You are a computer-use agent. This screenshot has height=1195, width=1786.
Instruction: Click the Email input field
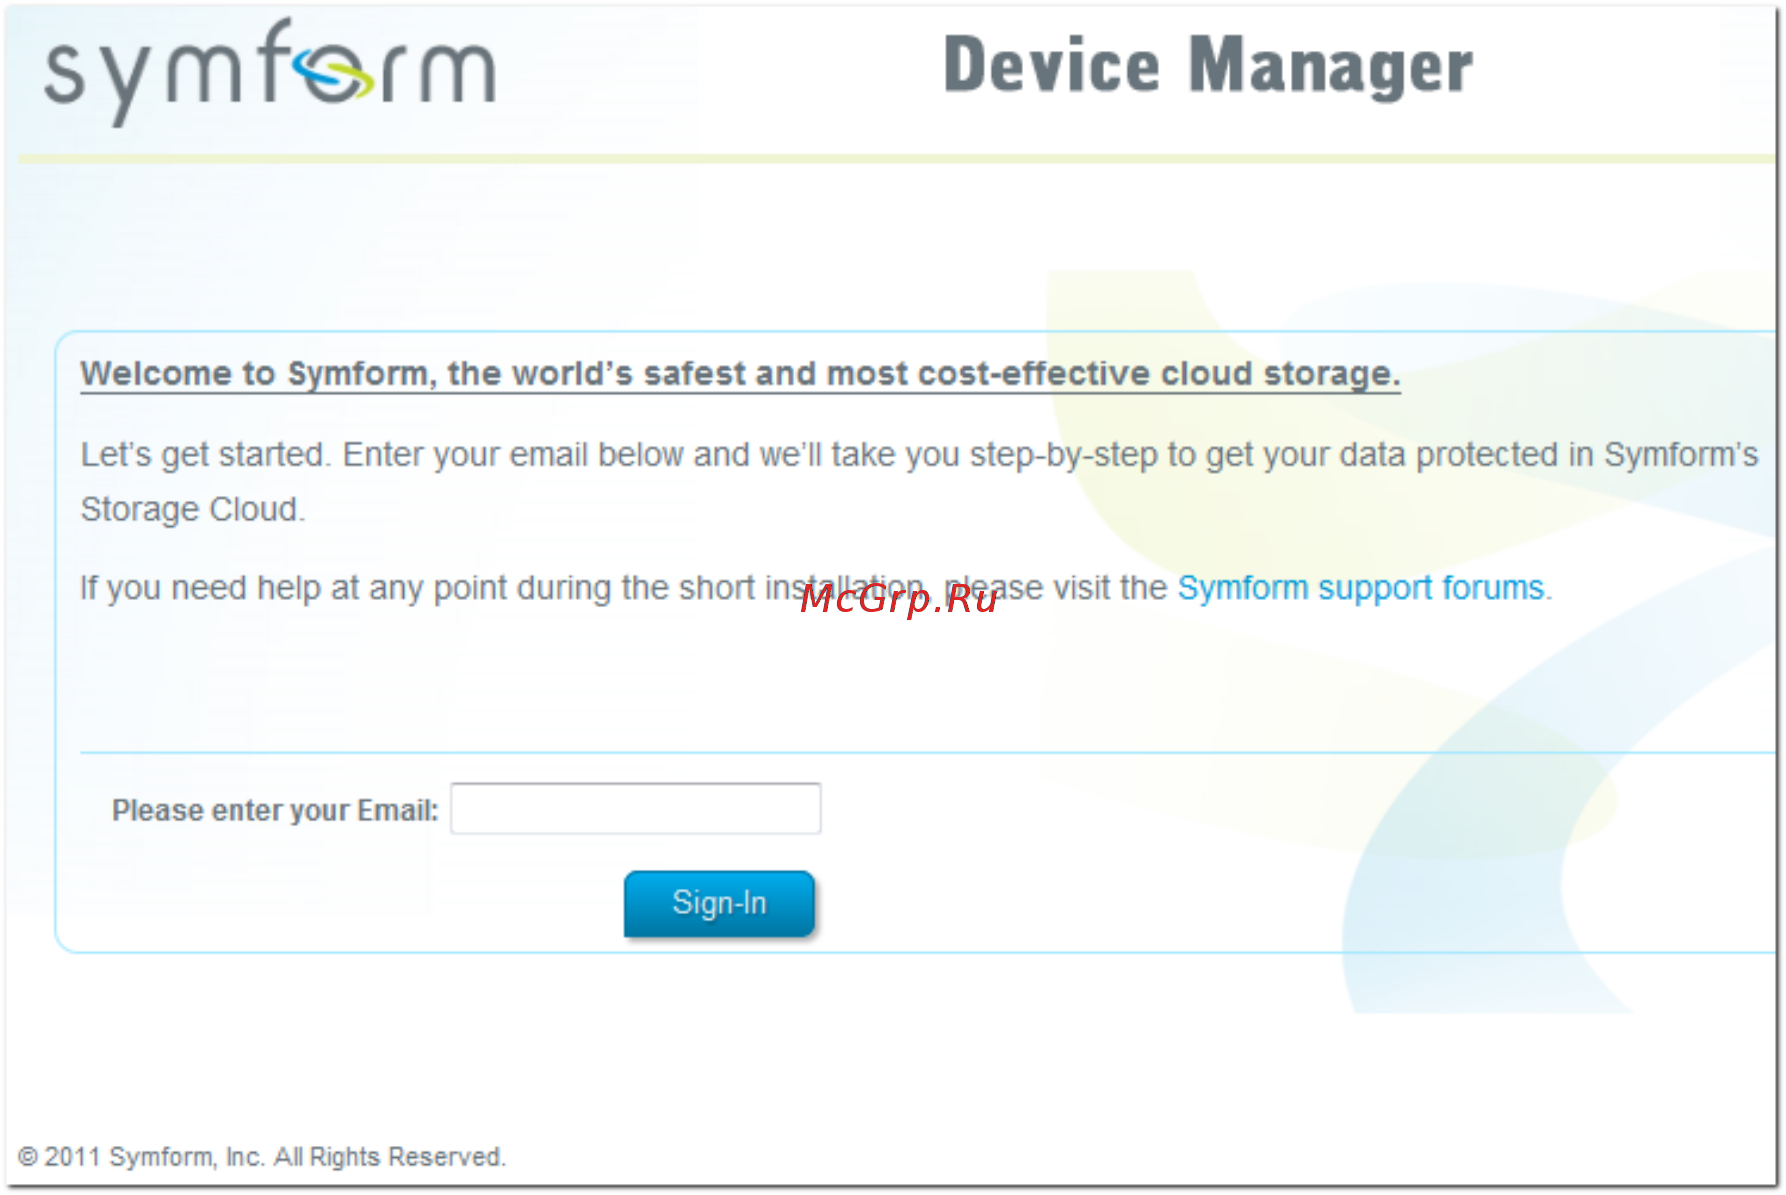pyautogui.click(x=635, y=808)
